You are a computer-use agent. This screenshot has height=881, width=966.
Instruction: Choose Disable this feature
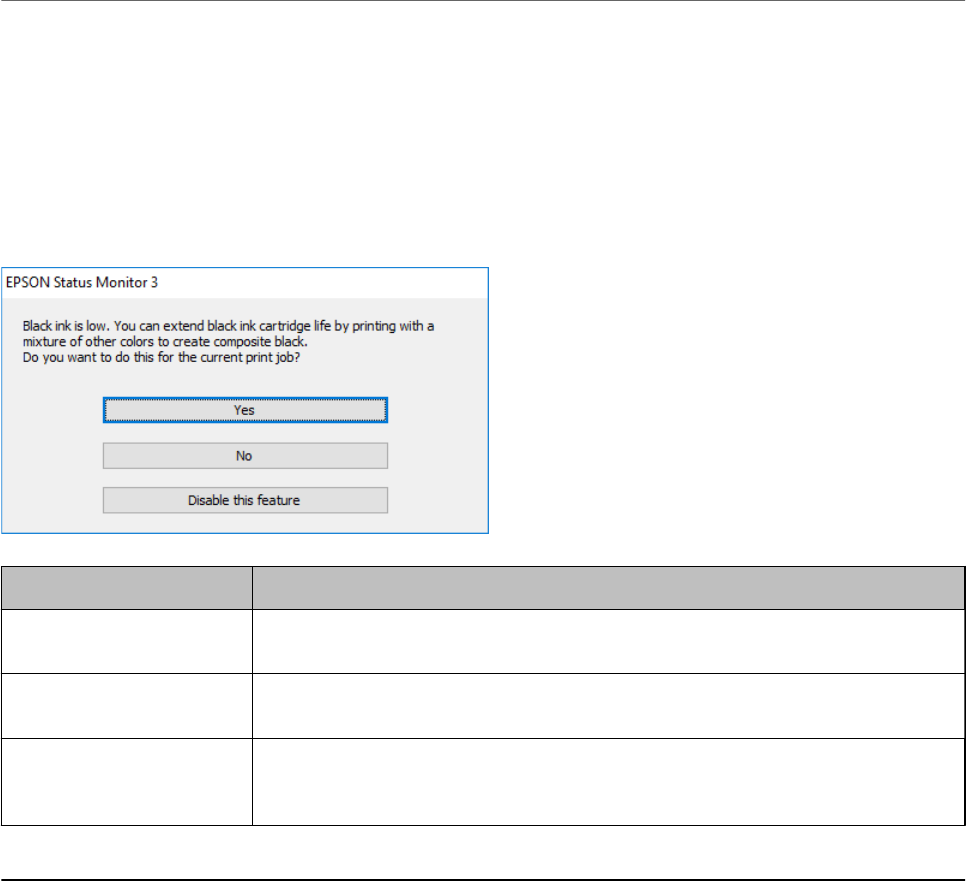tap(245, 500)
